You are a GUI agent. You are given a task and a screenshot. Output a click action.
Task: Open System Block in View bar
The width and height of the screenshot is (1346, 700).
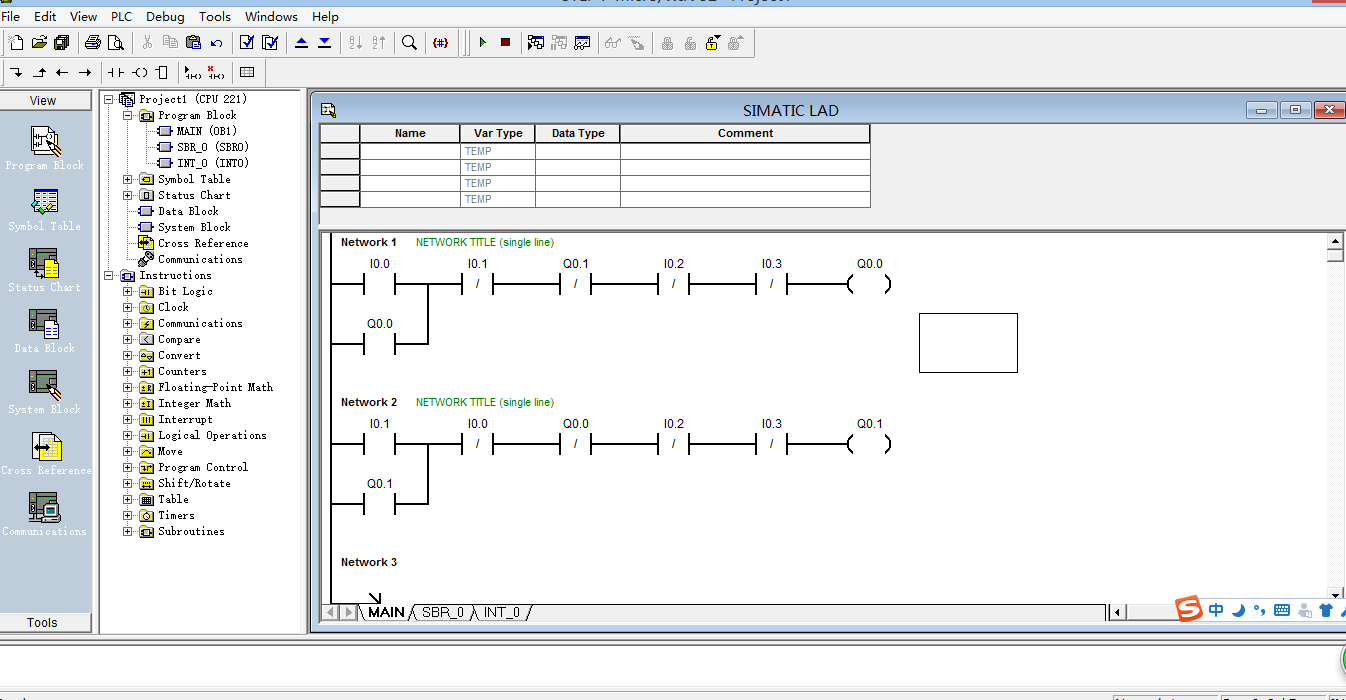pos(45,392)
